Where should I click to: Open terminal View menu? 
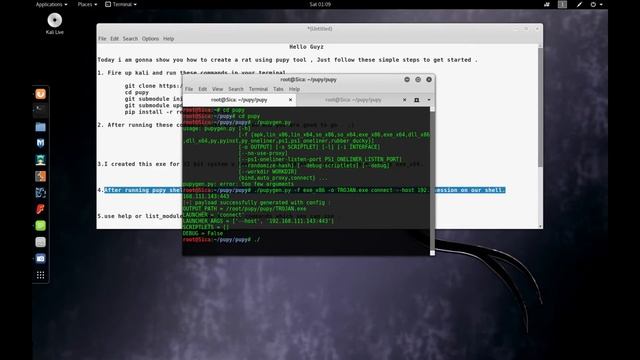tap(218, 89)
